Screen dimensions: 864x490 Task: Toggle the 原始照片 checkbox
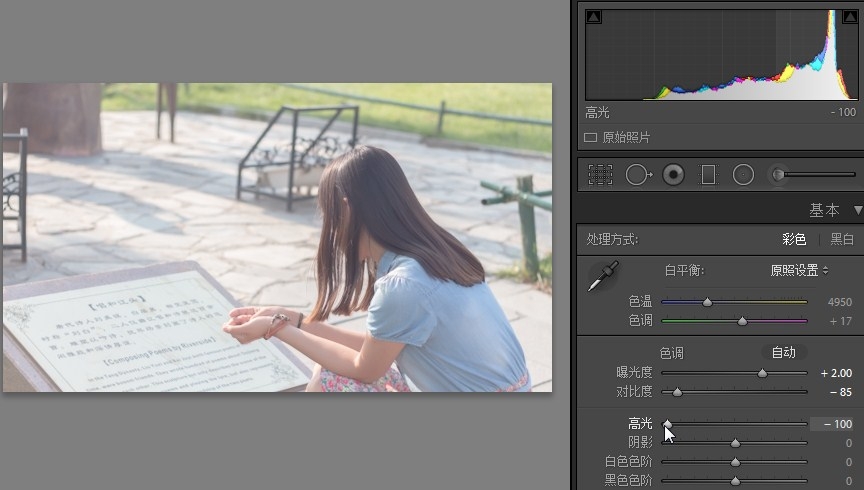pos(591,137)
